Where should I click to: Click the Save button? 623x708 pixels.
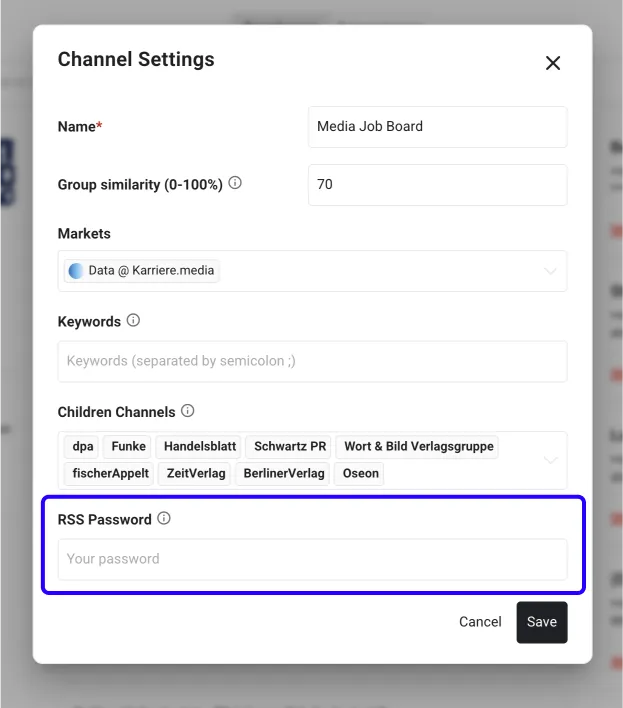coord(541,622)
